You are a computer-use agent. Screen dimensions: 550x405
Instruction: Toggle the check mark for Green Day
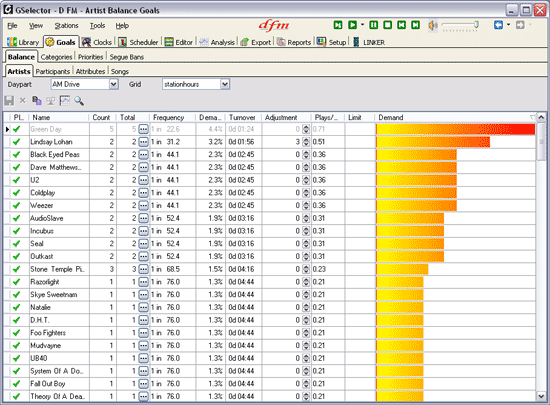tap(16, 129)
